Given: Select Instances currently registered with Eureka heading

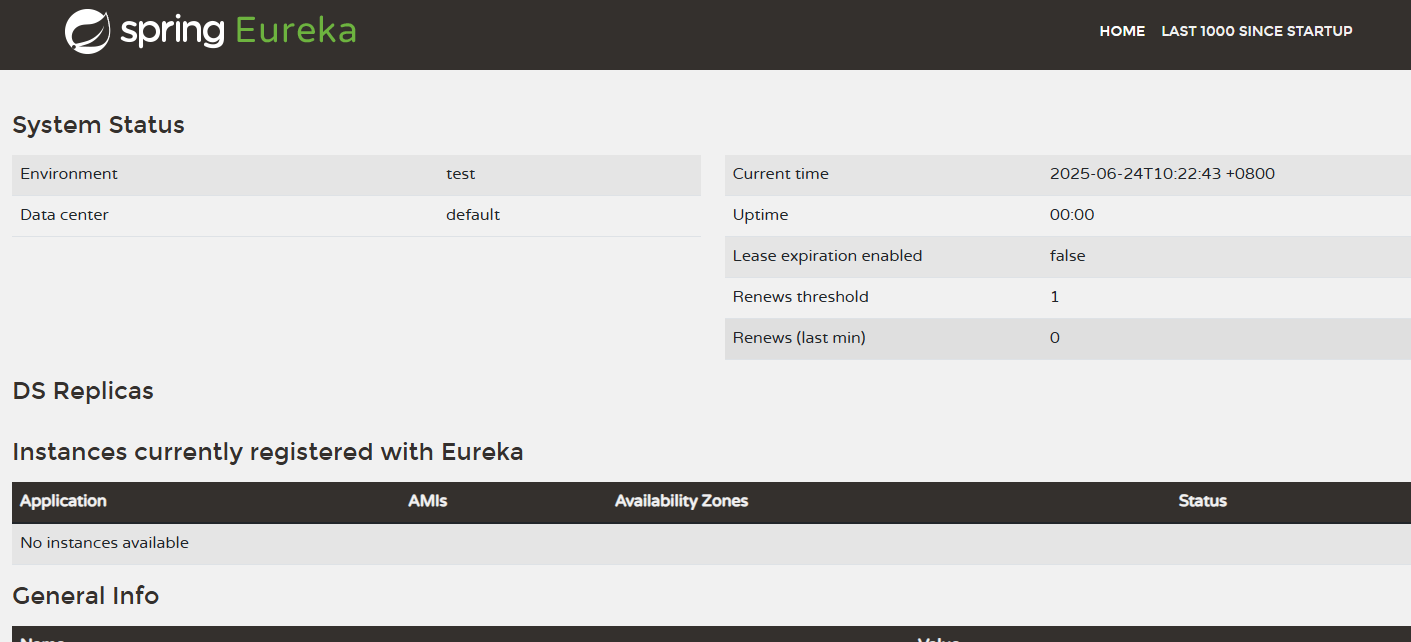Looking at the screenshot, I should coord(268,452).
